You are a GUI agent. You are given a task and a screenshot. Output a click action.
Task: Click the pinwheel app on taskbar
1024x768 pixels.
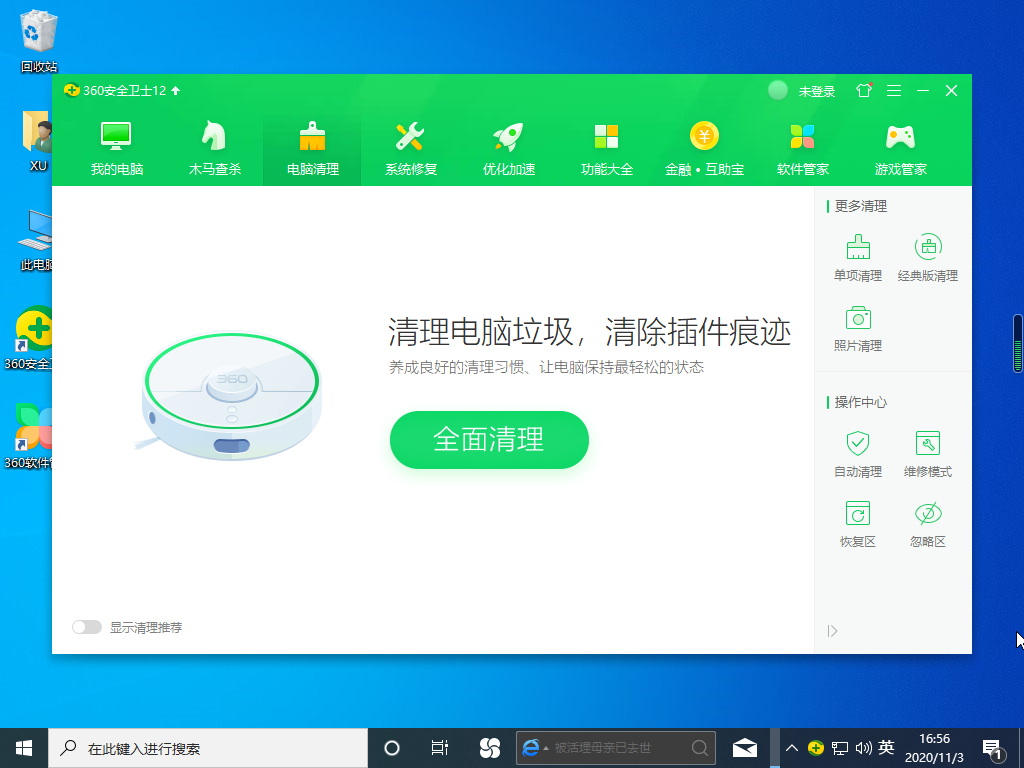point(489,748)
